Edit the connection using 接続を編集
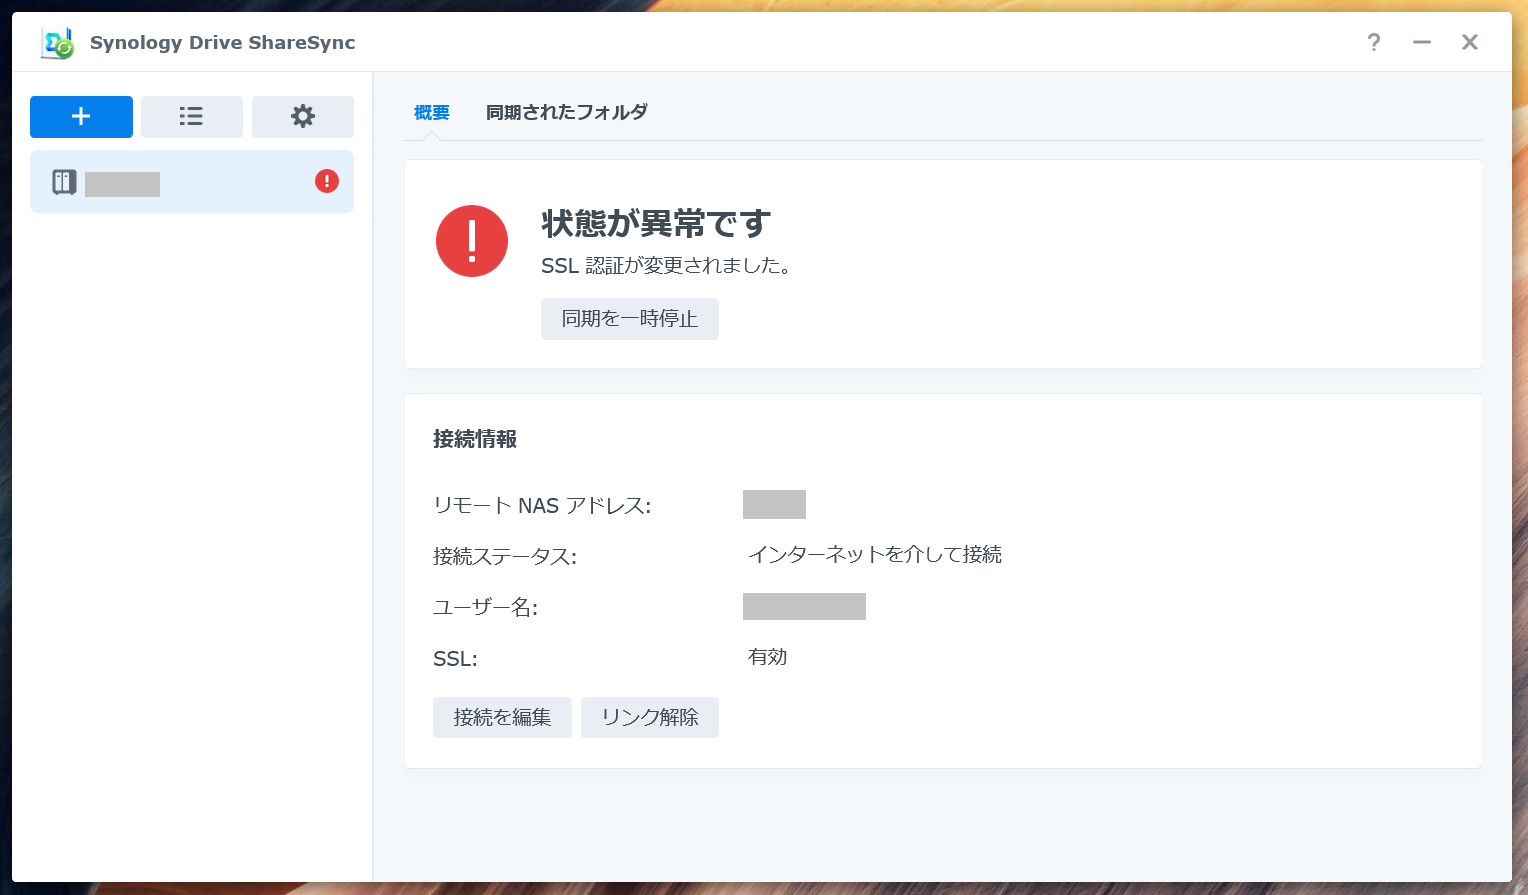The height and width of the screenshot is (895, 1528). coord(502,717)
